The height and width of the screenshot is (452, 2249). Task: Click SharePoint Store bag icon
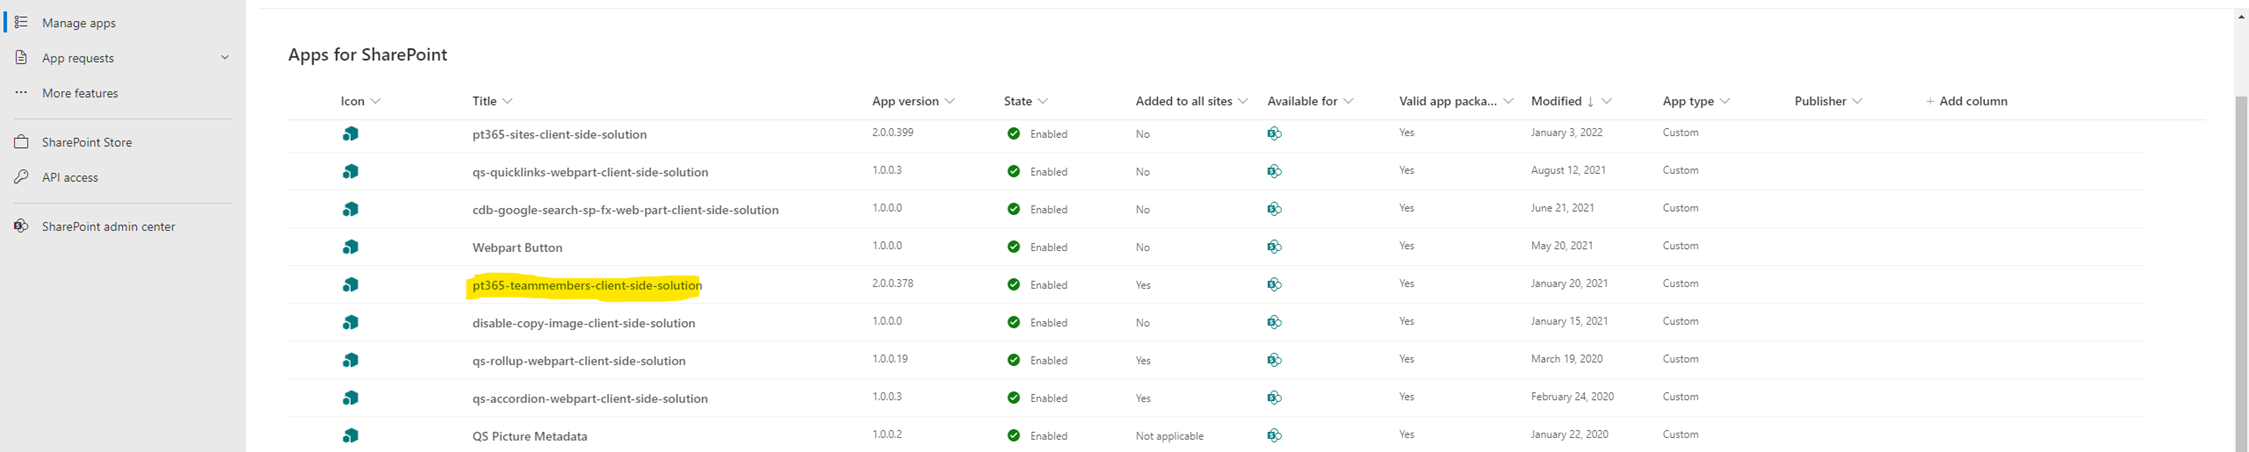coord(21,142)
